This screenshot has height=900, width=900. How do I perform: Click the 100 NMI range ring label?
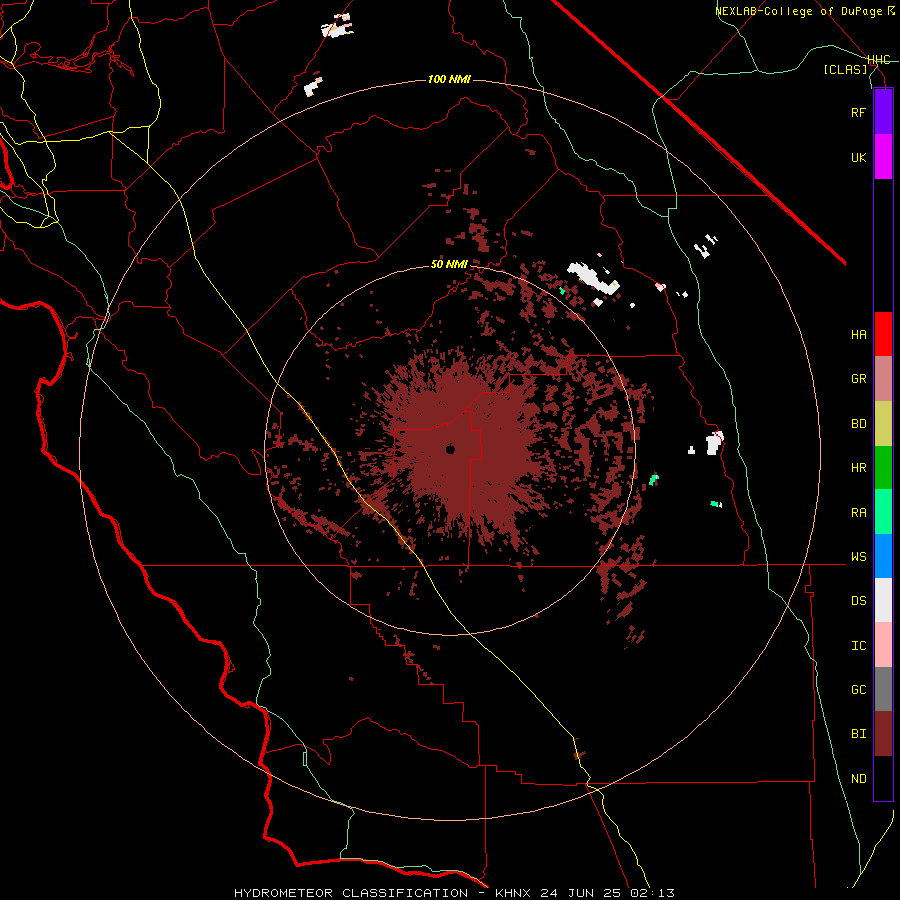click(449, 79)
